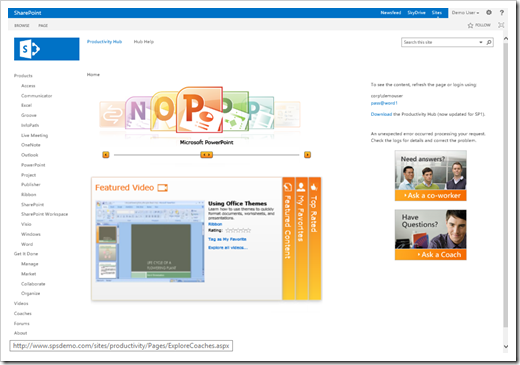Open Access in the Products list
Viewport: 520px width, 365px height.
(28, 86)
